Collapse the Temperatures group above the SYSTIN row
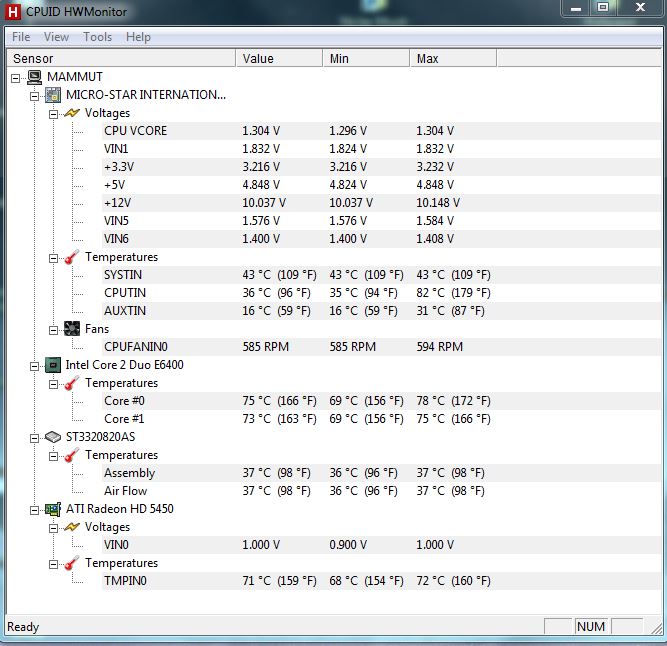This screenshot has height=646, width=667. 53,258
